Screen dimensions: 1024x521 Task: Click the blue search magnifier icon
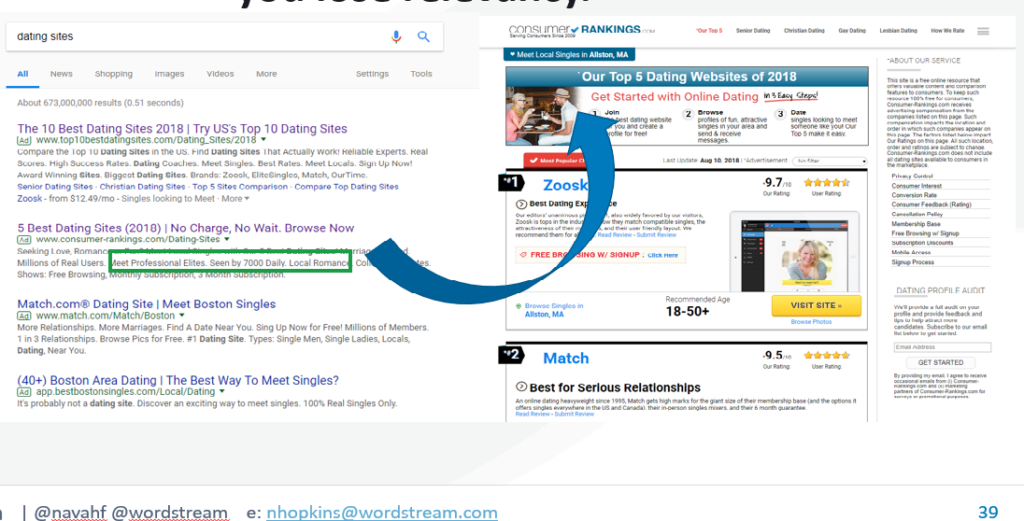click(x=423, y=37)
